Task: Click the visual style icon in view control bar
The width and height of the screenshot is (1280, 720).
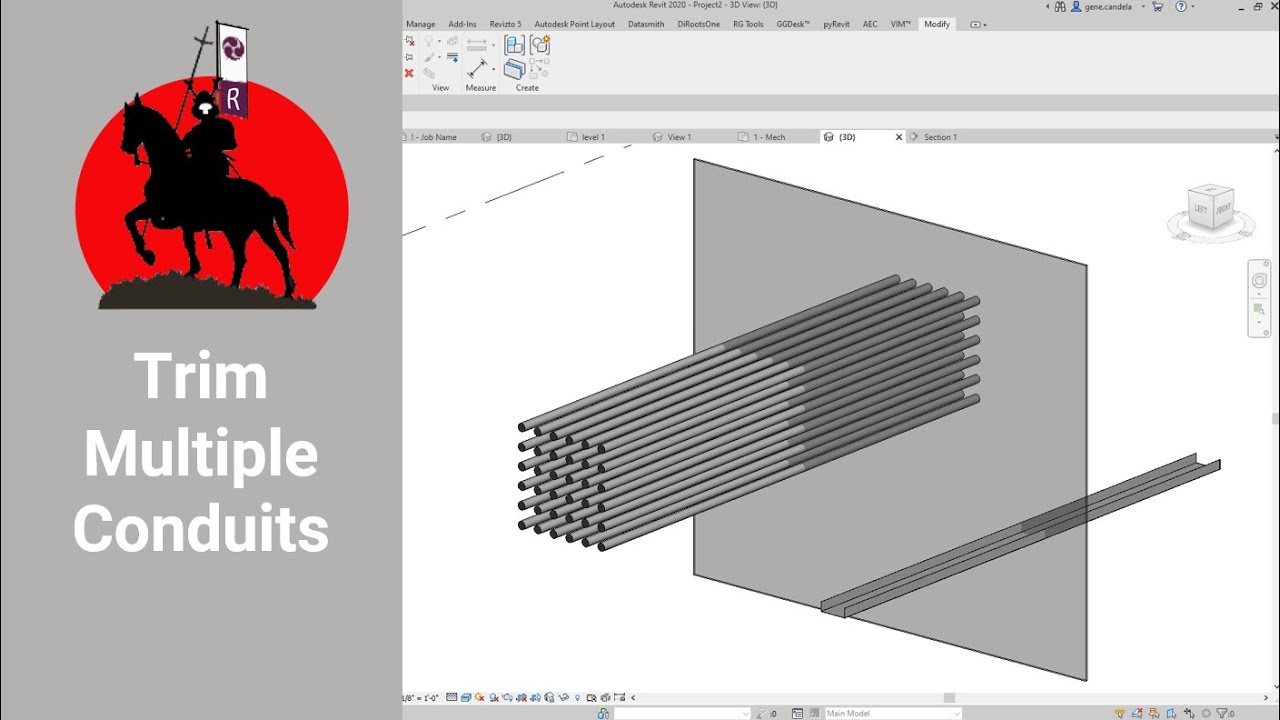Action: click(x=466, y=697)
